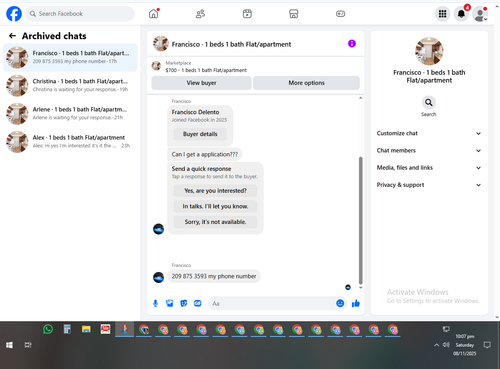Send quick response 'In talks. I'll let you know.'

(x=215, y=206)
